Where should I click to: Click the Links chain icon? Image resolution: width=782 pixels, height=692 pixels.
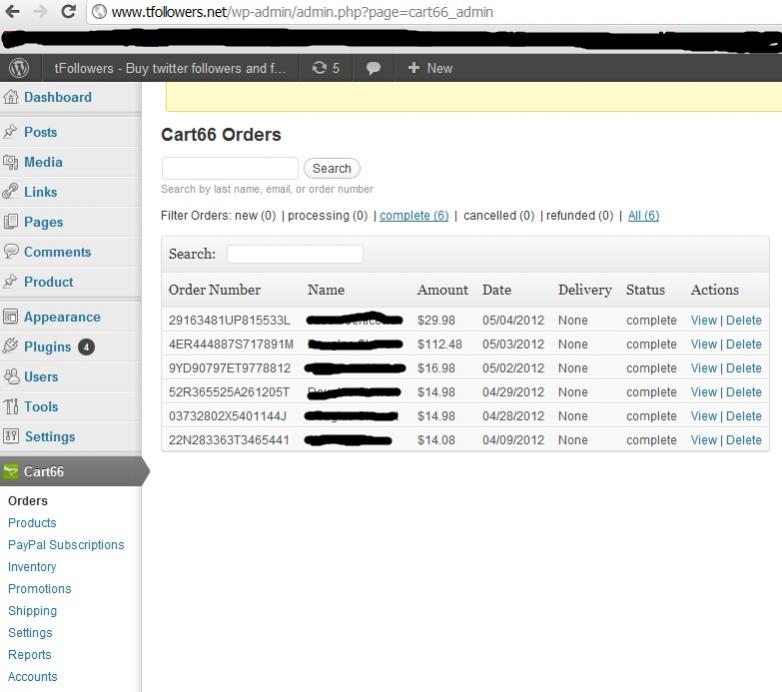[10, 191]
